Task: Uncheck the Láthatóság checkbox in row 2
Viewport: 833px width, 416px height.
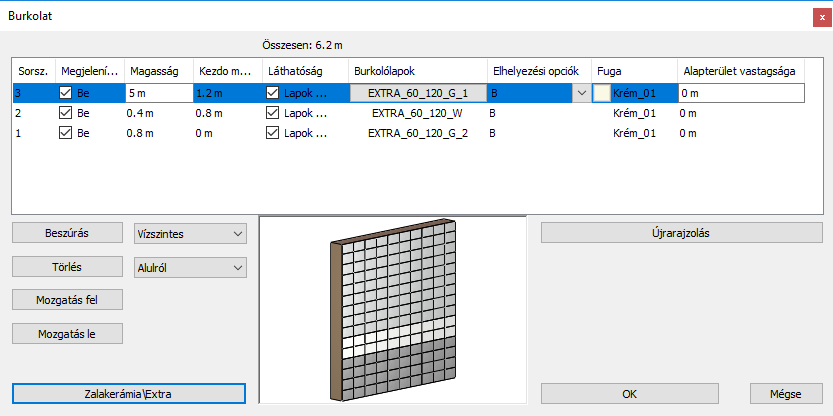Action: [273, 113]
